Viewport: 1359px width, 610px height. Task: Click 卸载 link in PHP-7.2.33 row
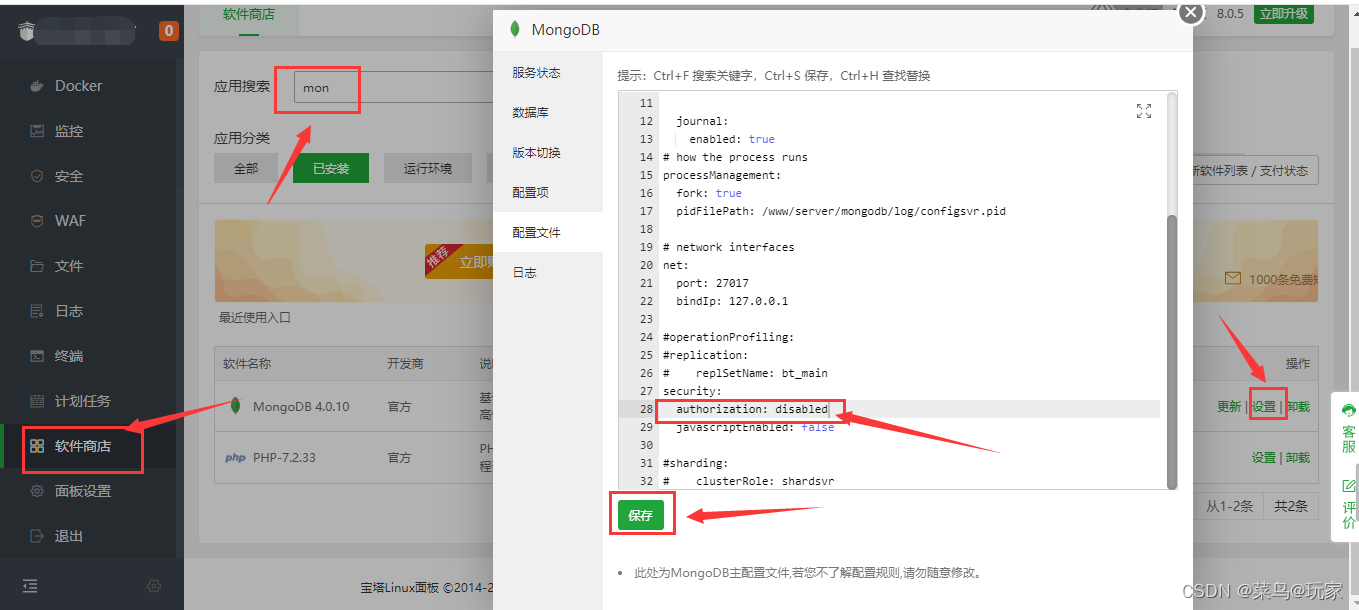click(x=1298, y=458)
